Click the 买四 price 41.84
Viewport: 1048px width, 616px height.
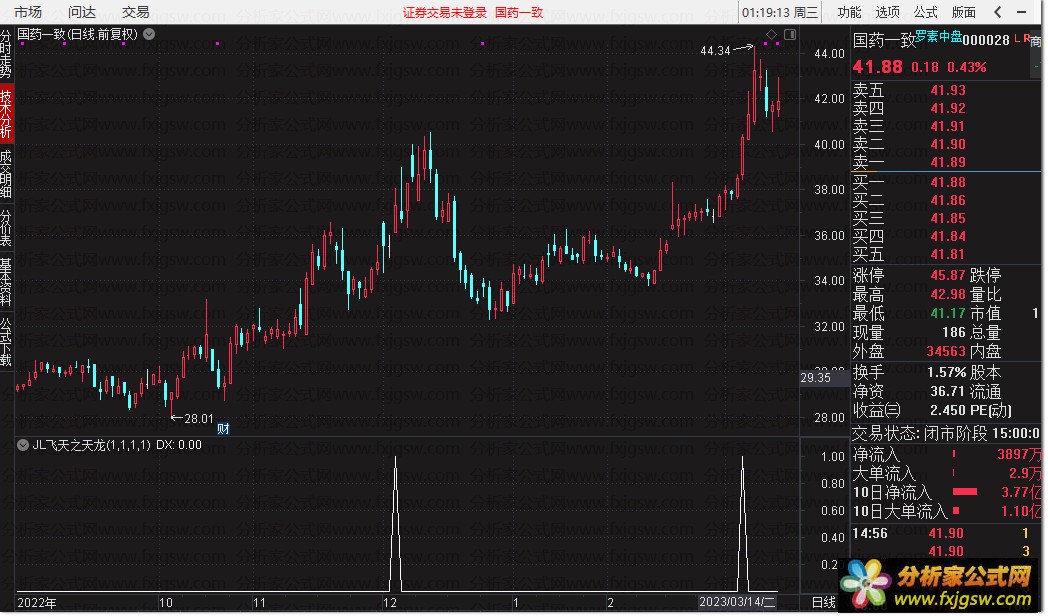[x=948, y=237]
